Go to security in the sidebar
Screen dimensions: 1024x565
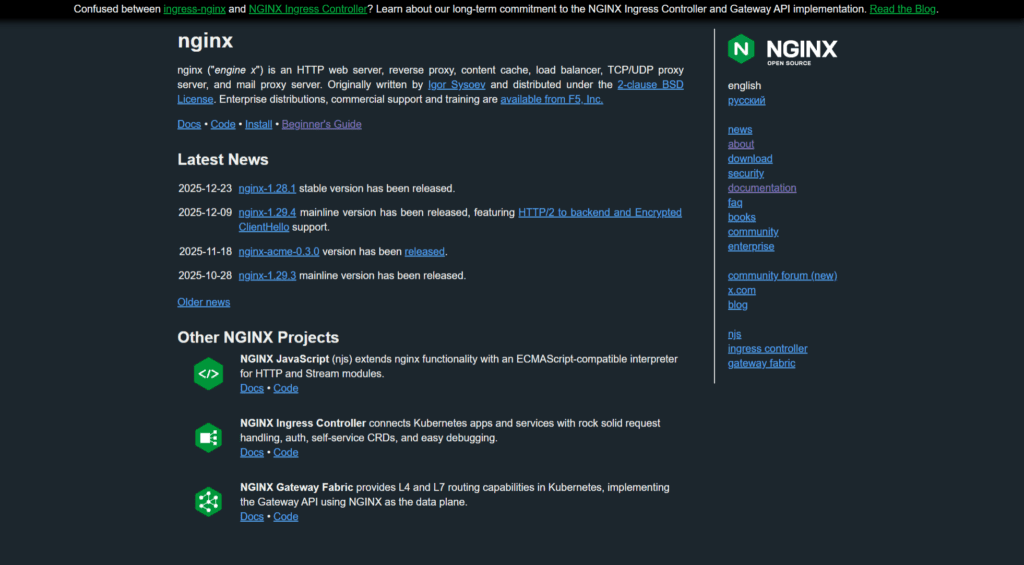pos(746,174)
